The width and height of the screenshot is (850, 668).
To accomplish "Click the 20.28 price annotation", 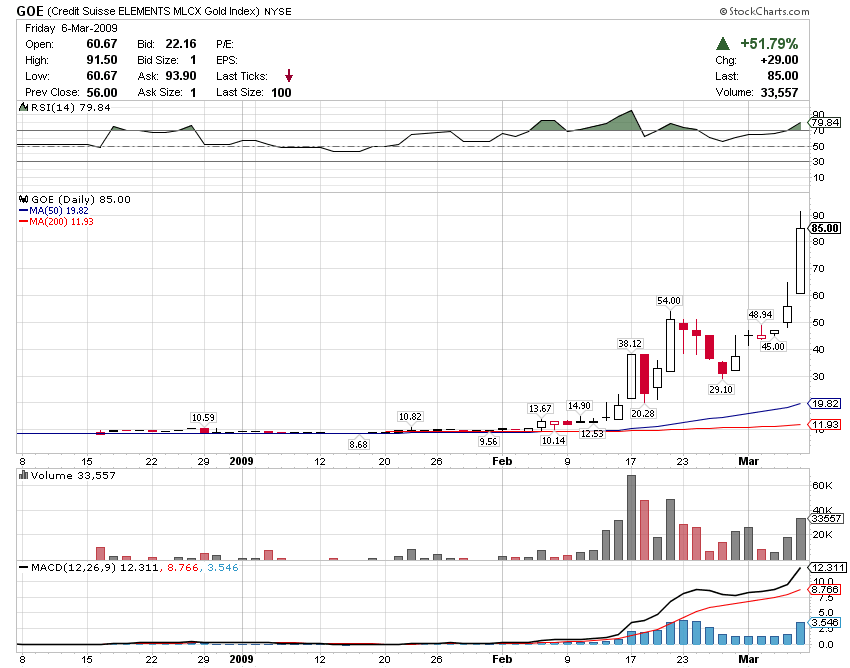I will (643, 413).
